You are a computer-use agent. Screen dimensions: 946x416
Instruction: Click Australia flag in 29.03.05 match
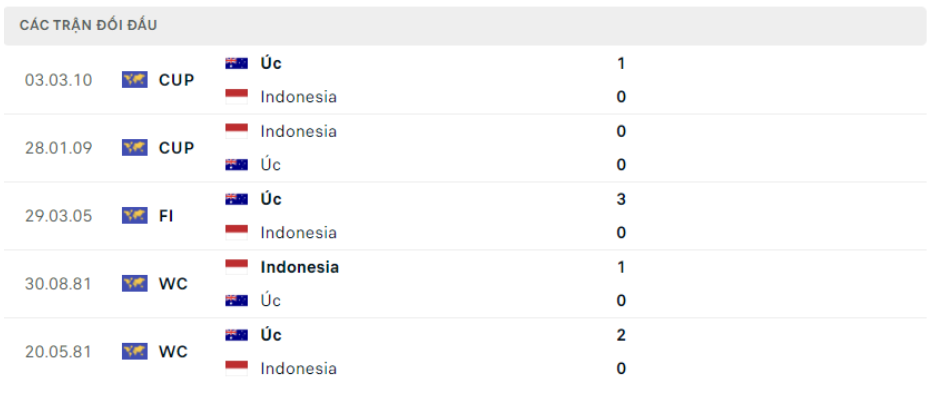[236, 199]
